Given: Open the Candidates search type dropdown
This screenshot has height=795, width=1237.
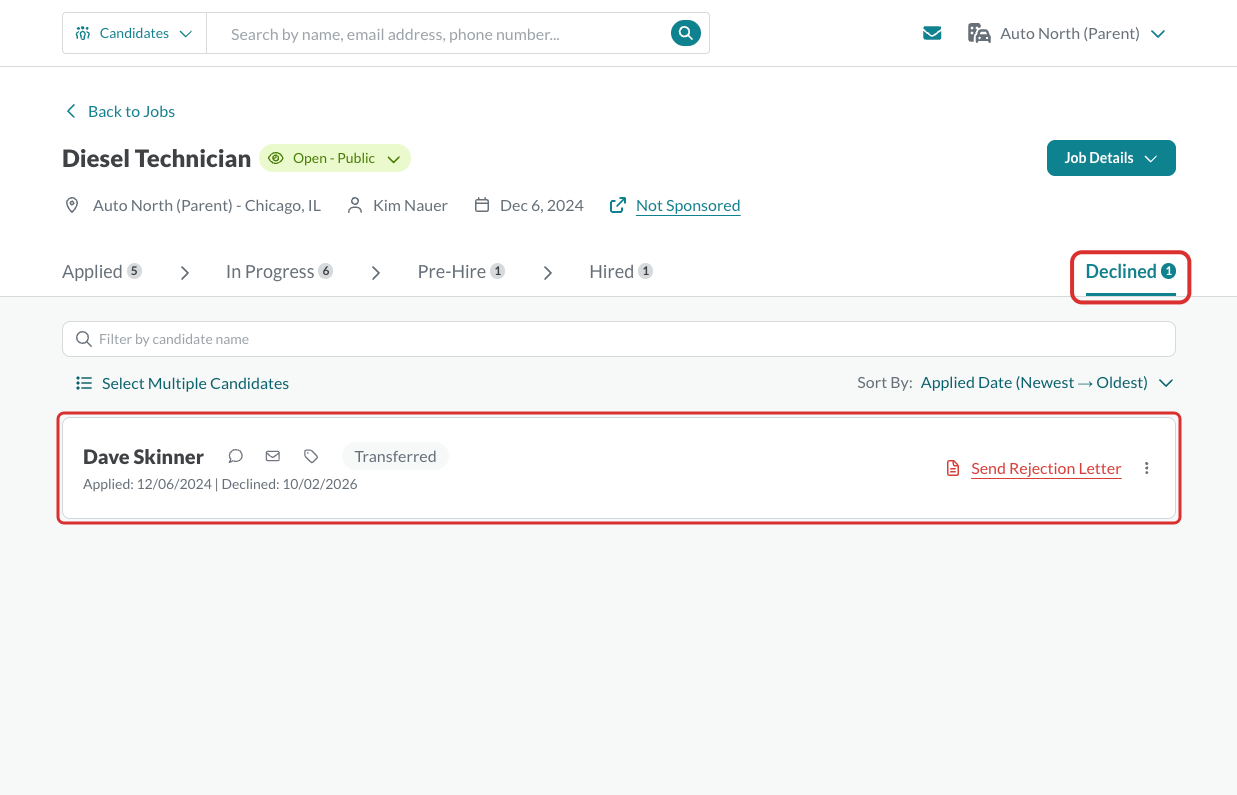Looking at the screenshot, I should tap(134, 33).
